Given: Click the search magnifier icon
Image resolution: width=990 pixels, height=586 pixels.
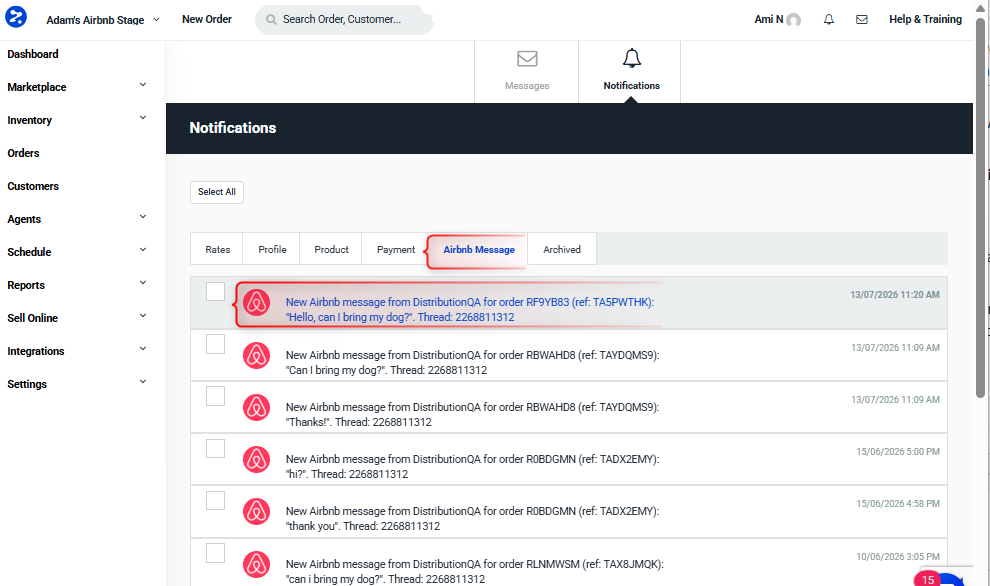Looking at the screenshot, I should click(271, 20).
